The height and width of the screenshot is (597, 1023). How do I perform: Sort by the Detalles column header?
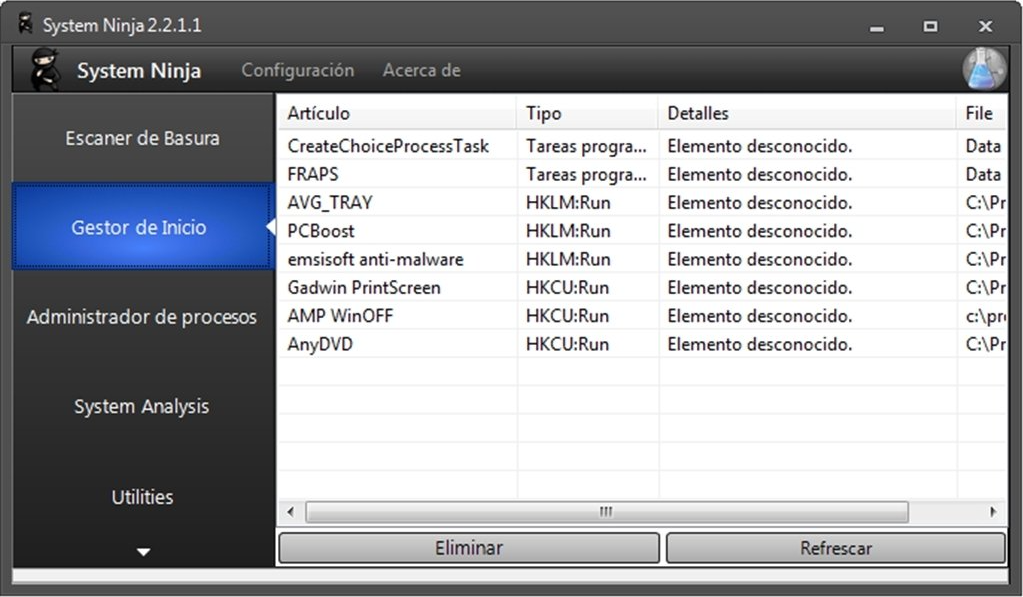click(807, 113)
